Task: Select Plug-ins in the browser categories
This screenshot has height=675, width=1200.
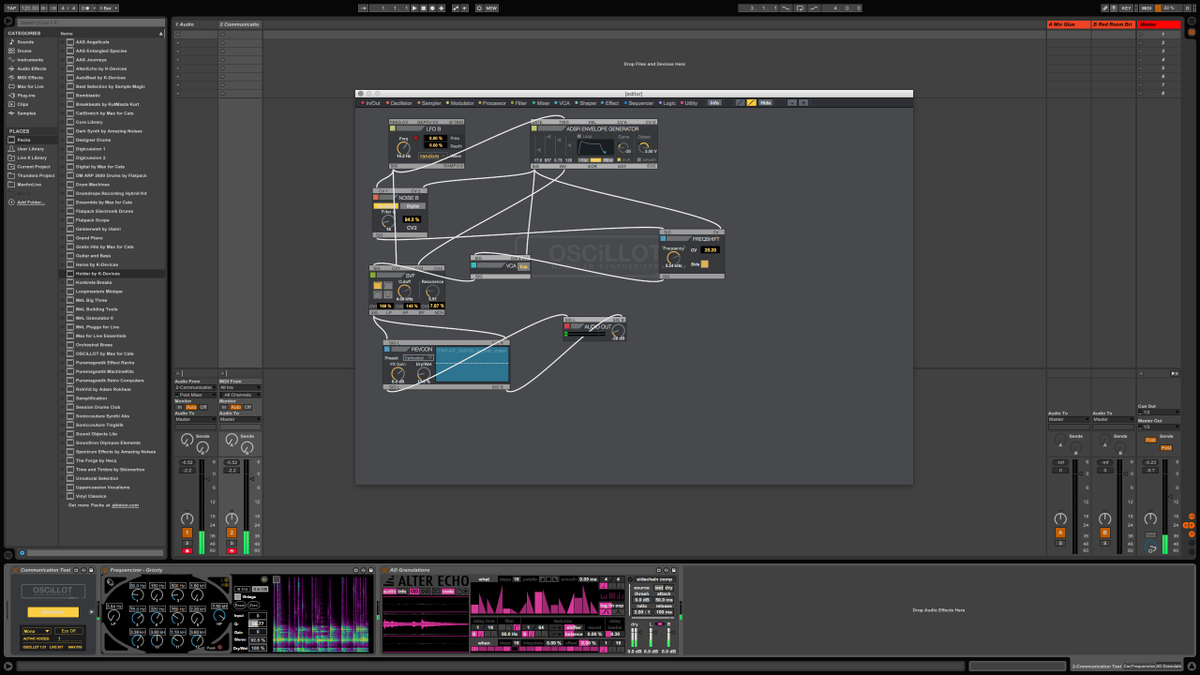Action: coord(26,95)
